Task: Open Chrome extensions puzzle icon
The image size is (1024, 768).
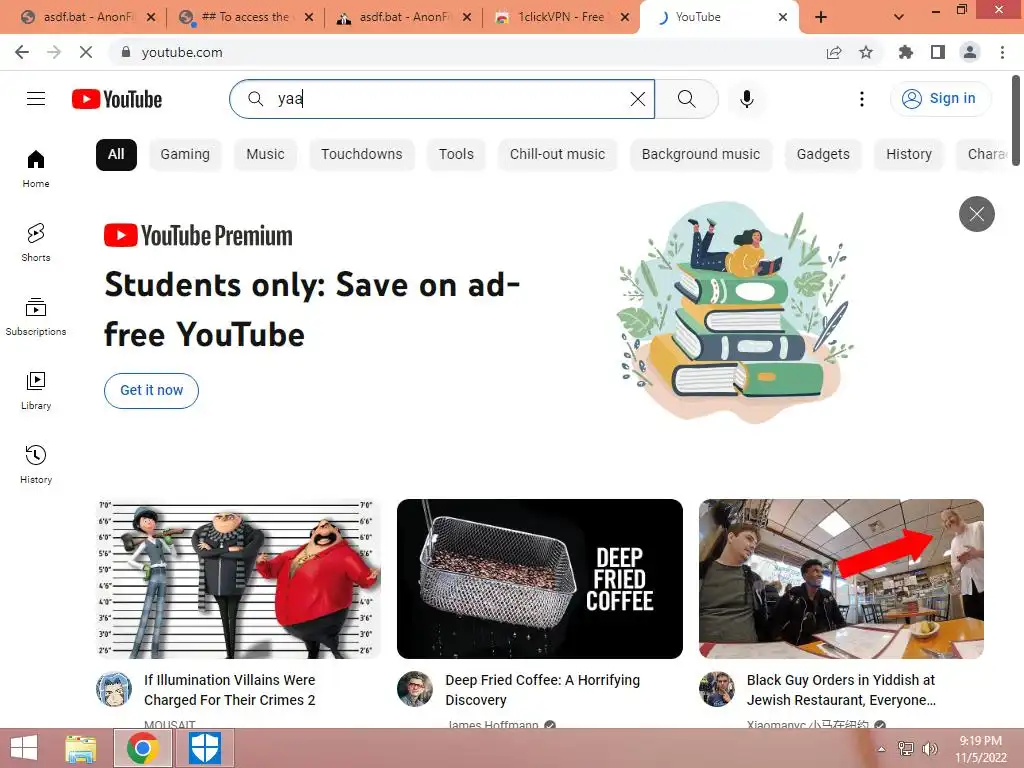Action: 905,52
